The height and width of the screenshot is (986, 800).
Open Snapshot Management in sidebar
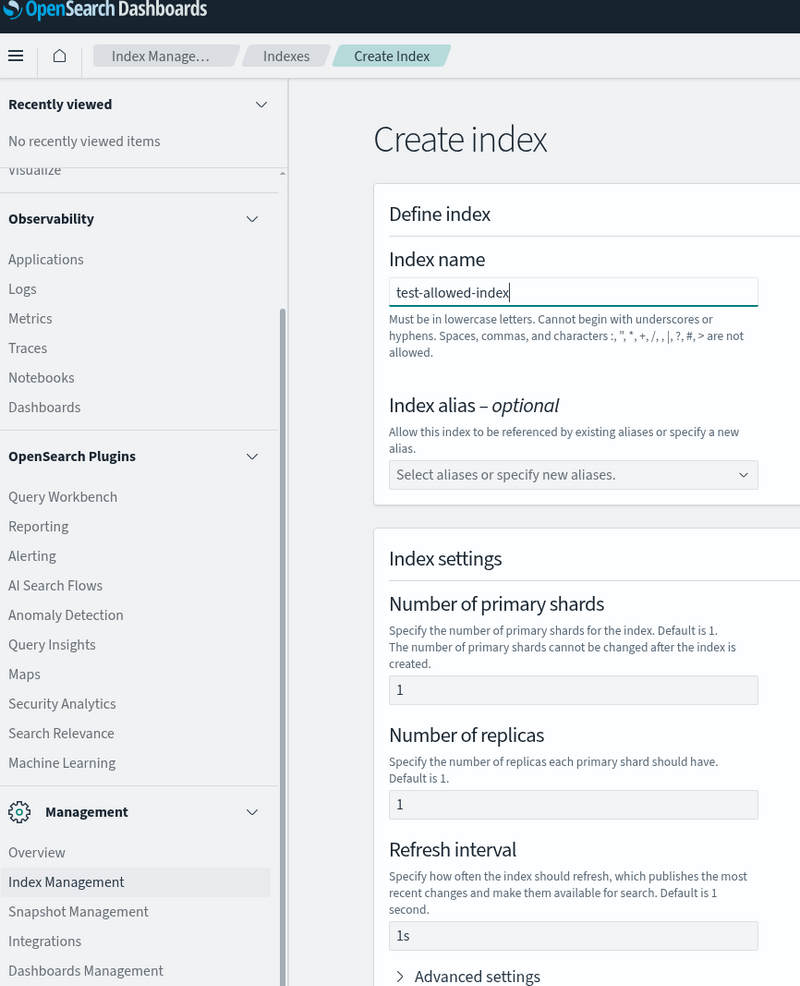tap(78, 911)
